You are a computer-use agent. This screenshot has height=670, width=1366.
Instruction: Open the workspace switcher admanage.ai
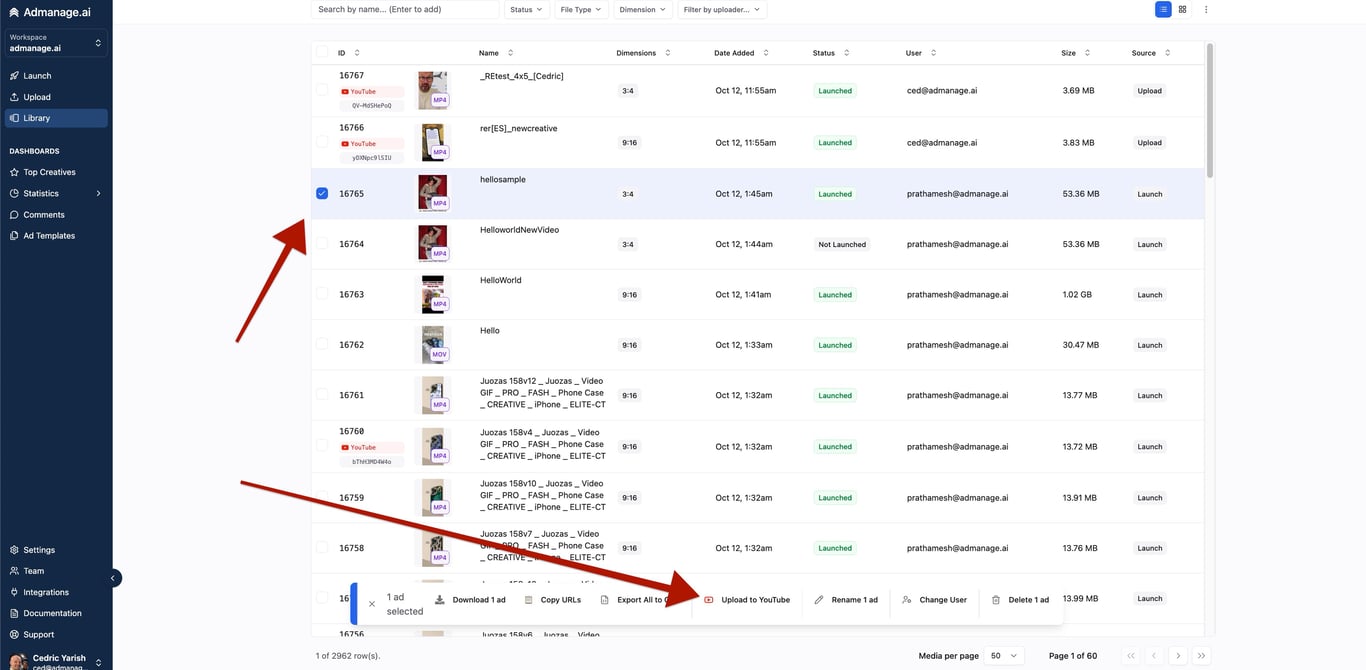[x=56, y=43]
